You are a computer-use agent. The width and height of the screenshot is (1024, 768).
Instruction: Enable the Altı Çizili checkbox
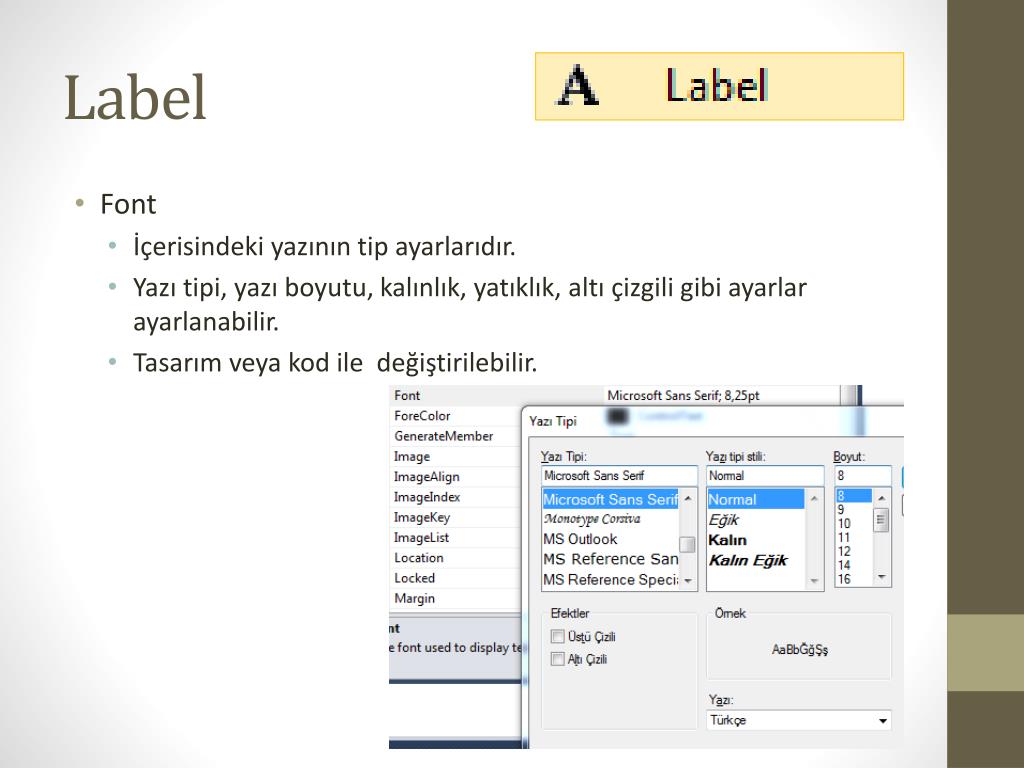click(558, 659)
